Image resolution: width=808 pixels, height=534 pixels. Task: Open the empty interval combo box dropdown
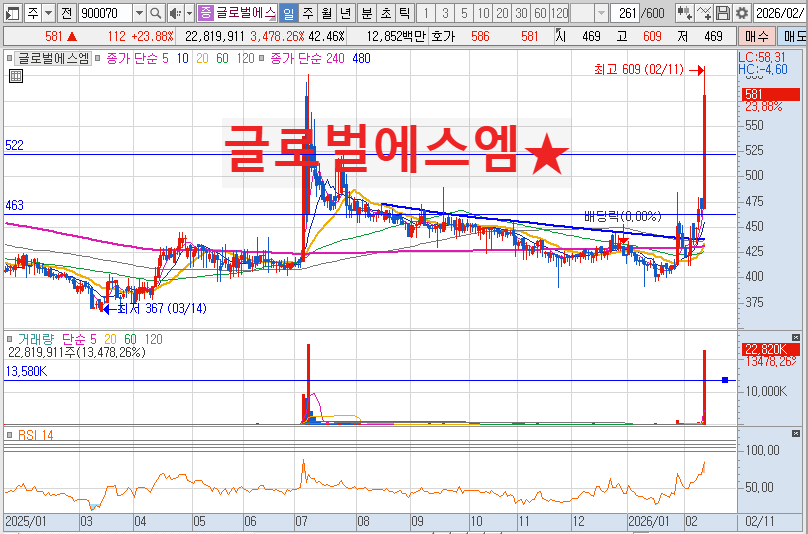point(601,13)
